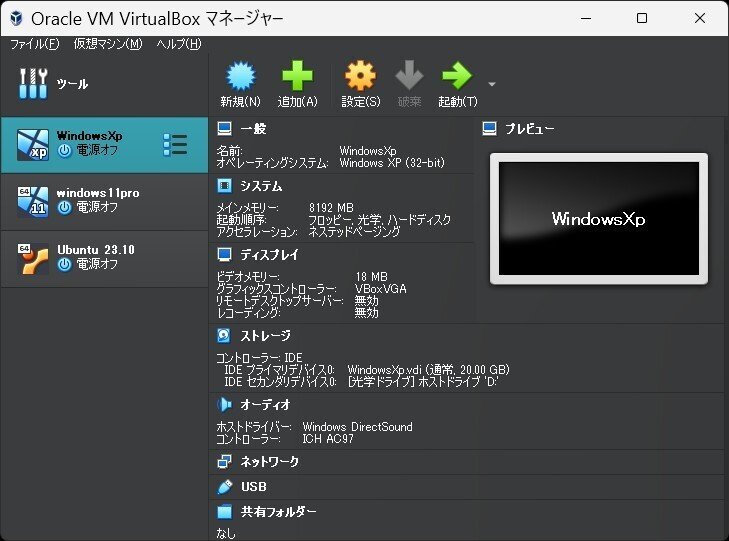Select the windows11pro virtual machine

pyautogui.click(x=105, y=202)
